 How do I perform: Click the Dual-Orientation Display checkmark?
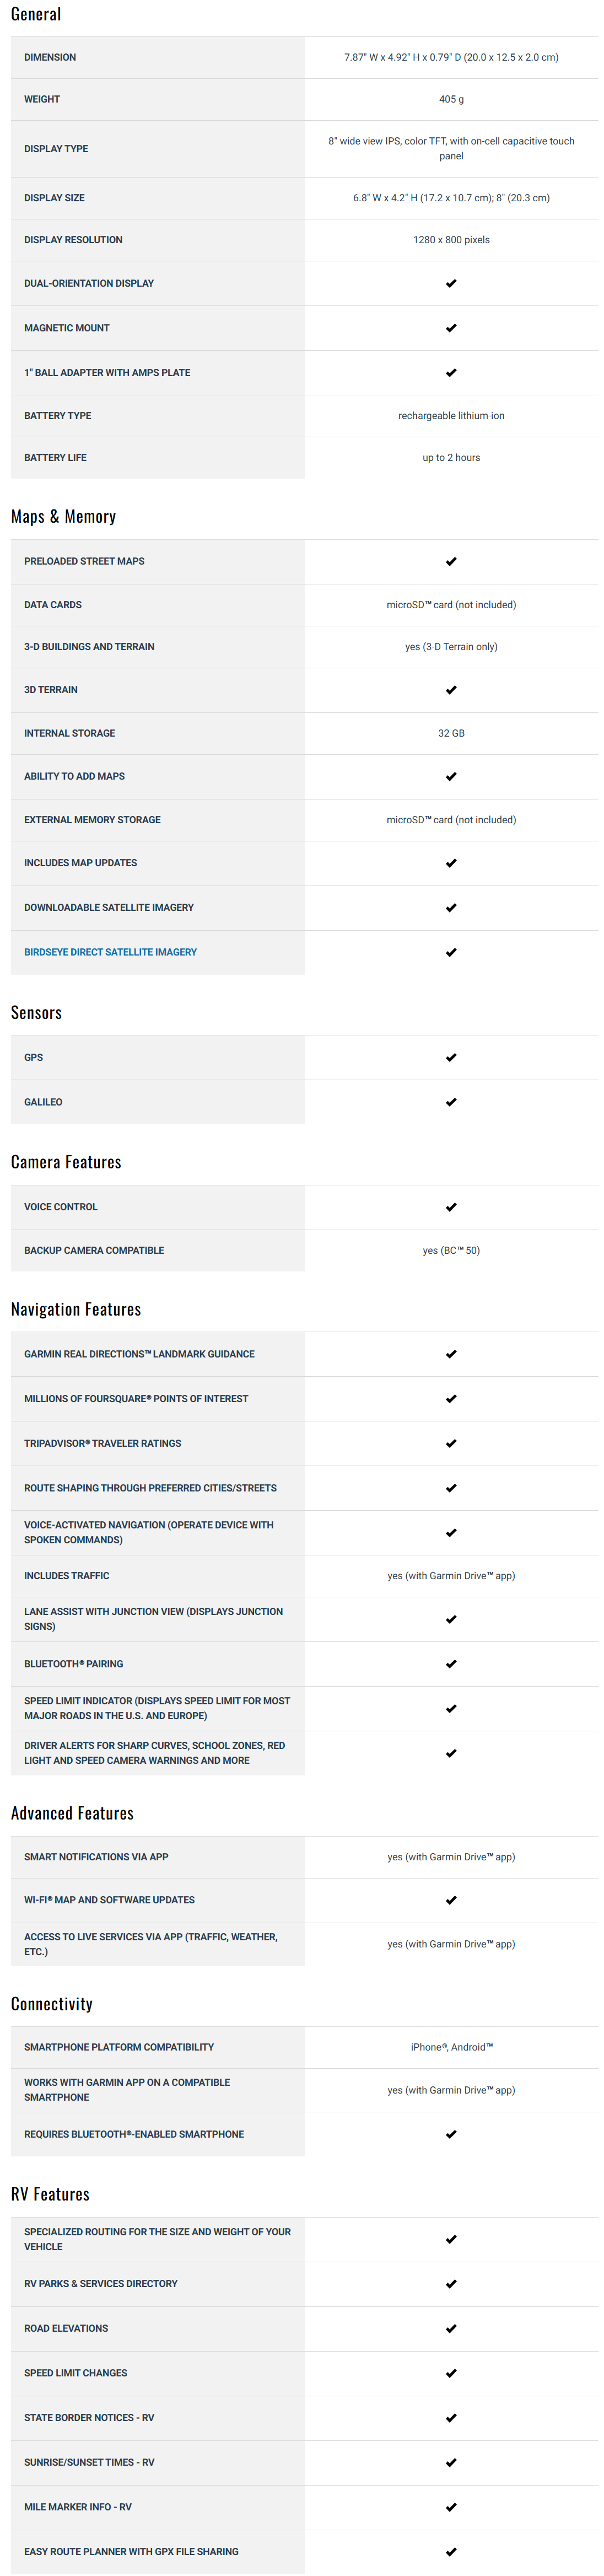point(451,284)
